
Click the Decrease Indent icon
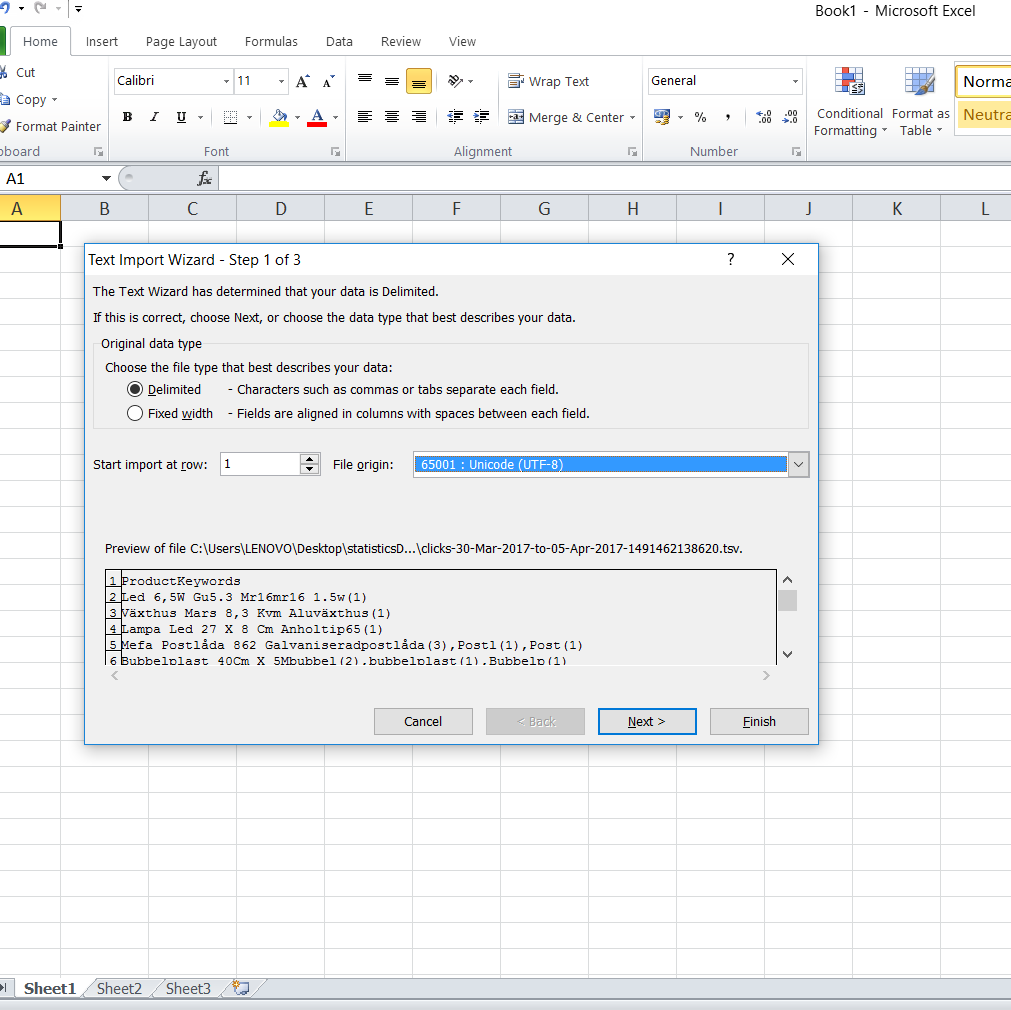(x=455, y=117)
